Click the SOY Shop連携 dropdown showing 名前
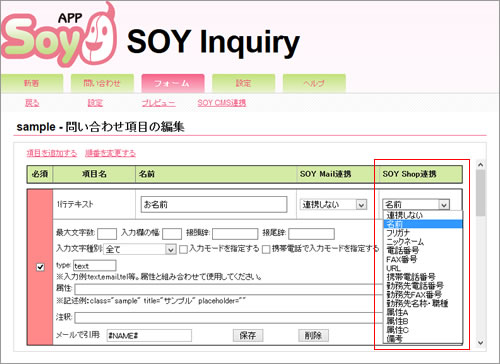500x364 pixels. (416, 204)
